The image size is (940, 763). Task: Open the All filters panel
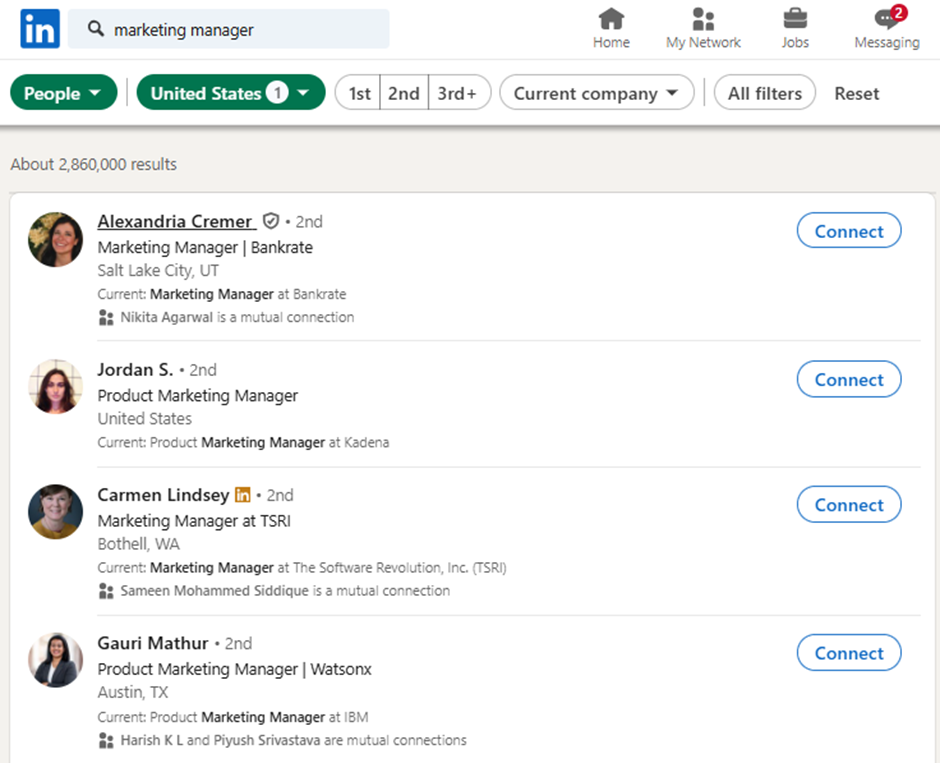[x=764, y=93]
